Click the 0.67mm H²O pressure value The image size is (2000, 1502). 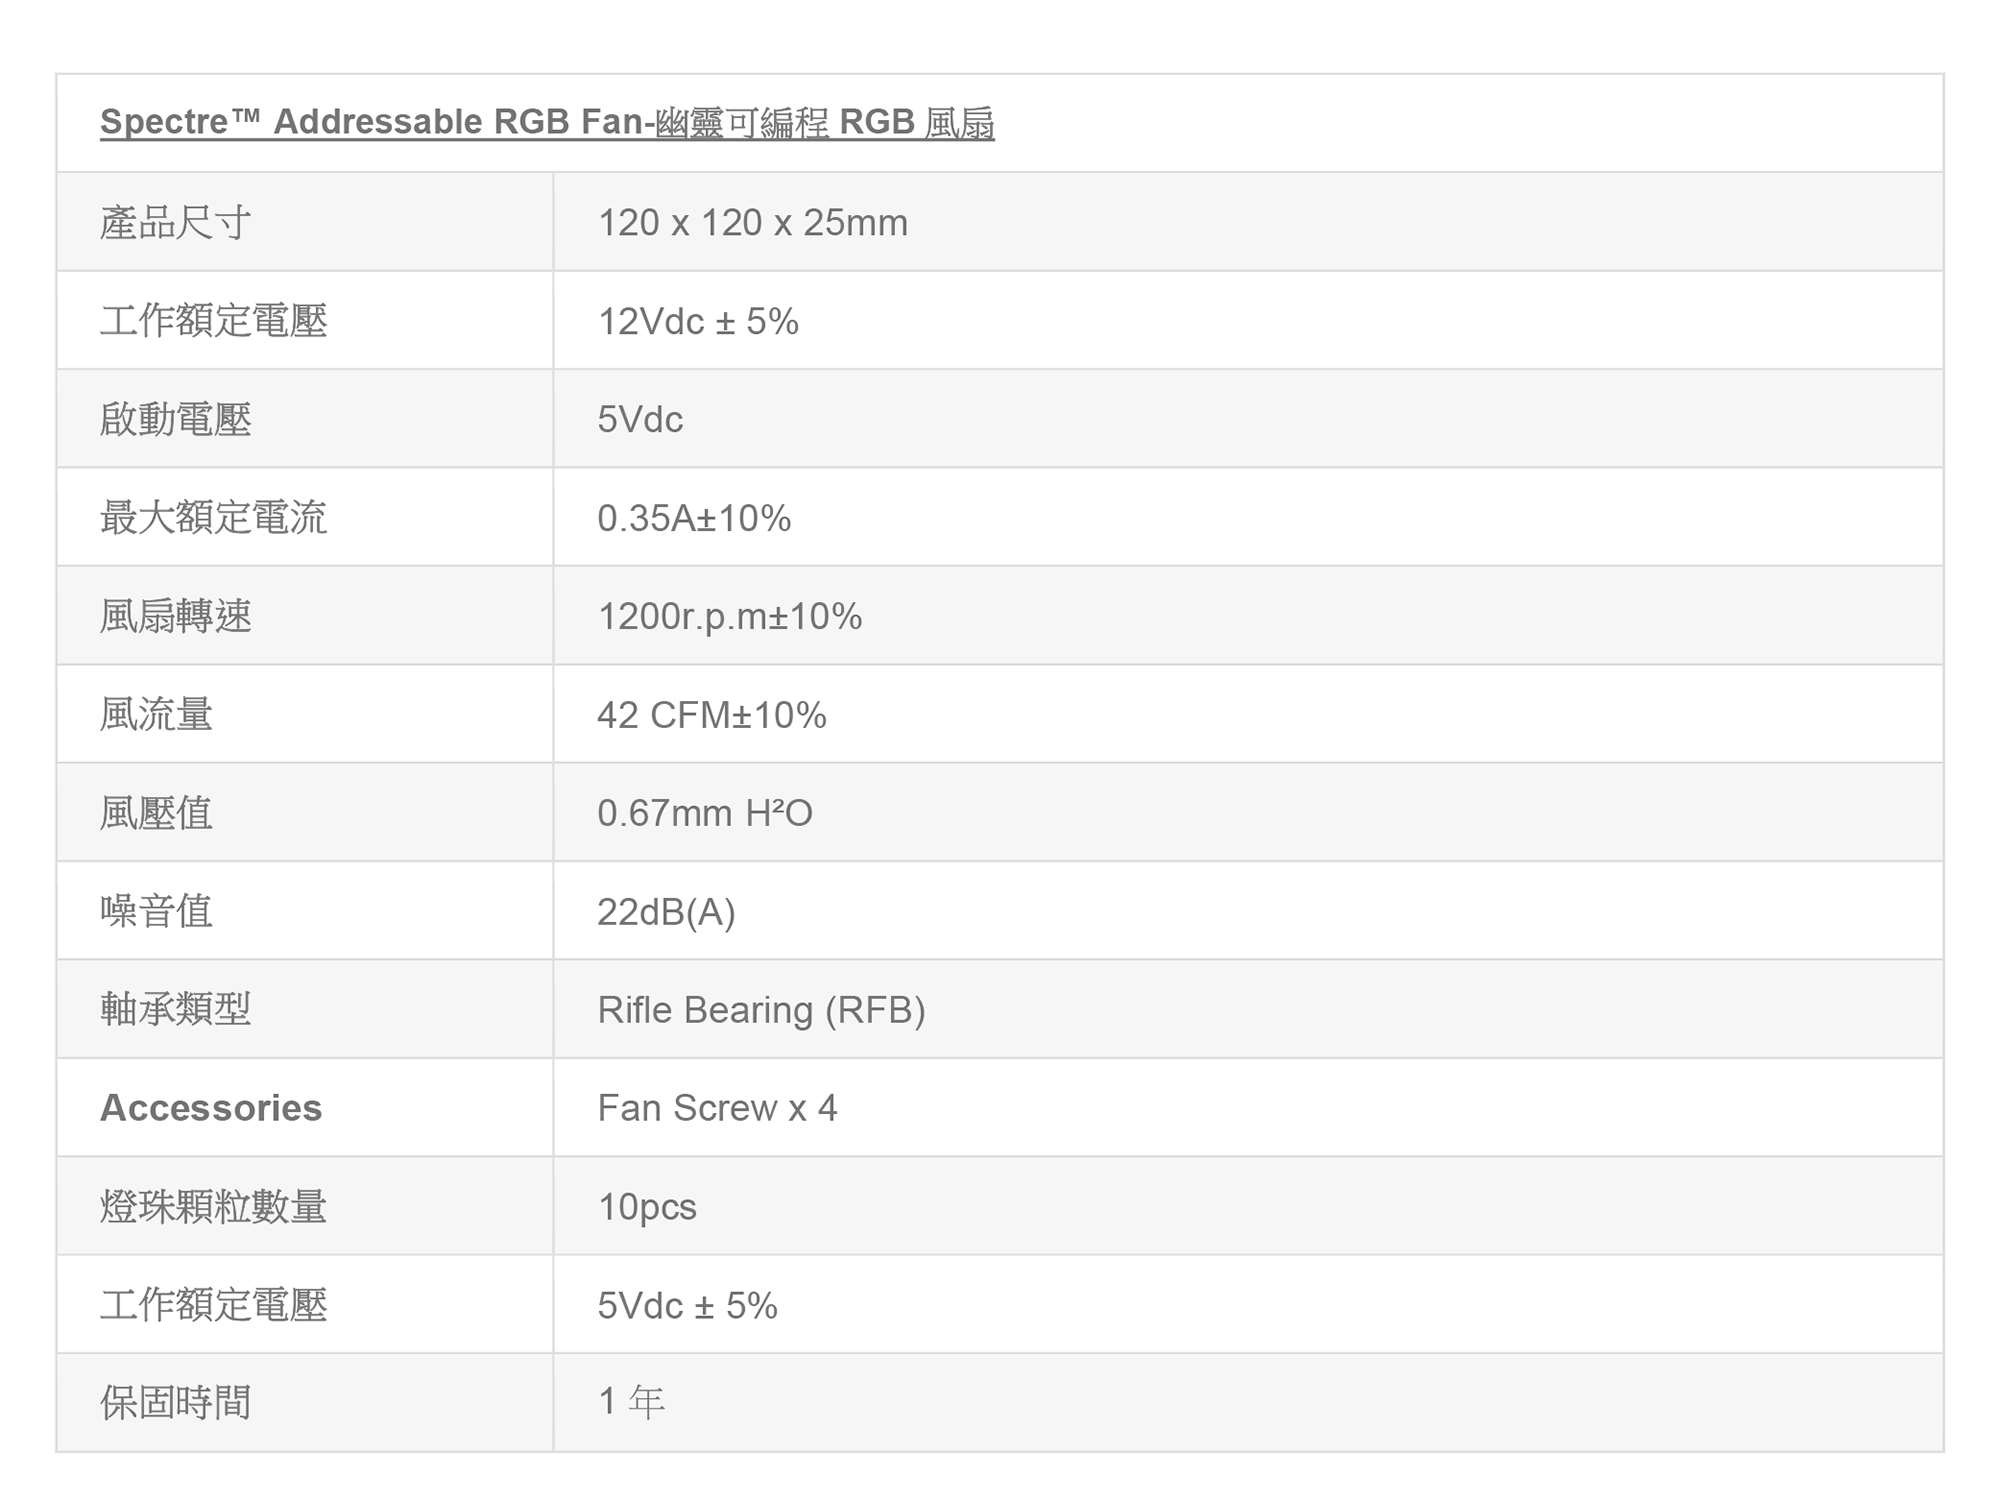coord(705,813)
